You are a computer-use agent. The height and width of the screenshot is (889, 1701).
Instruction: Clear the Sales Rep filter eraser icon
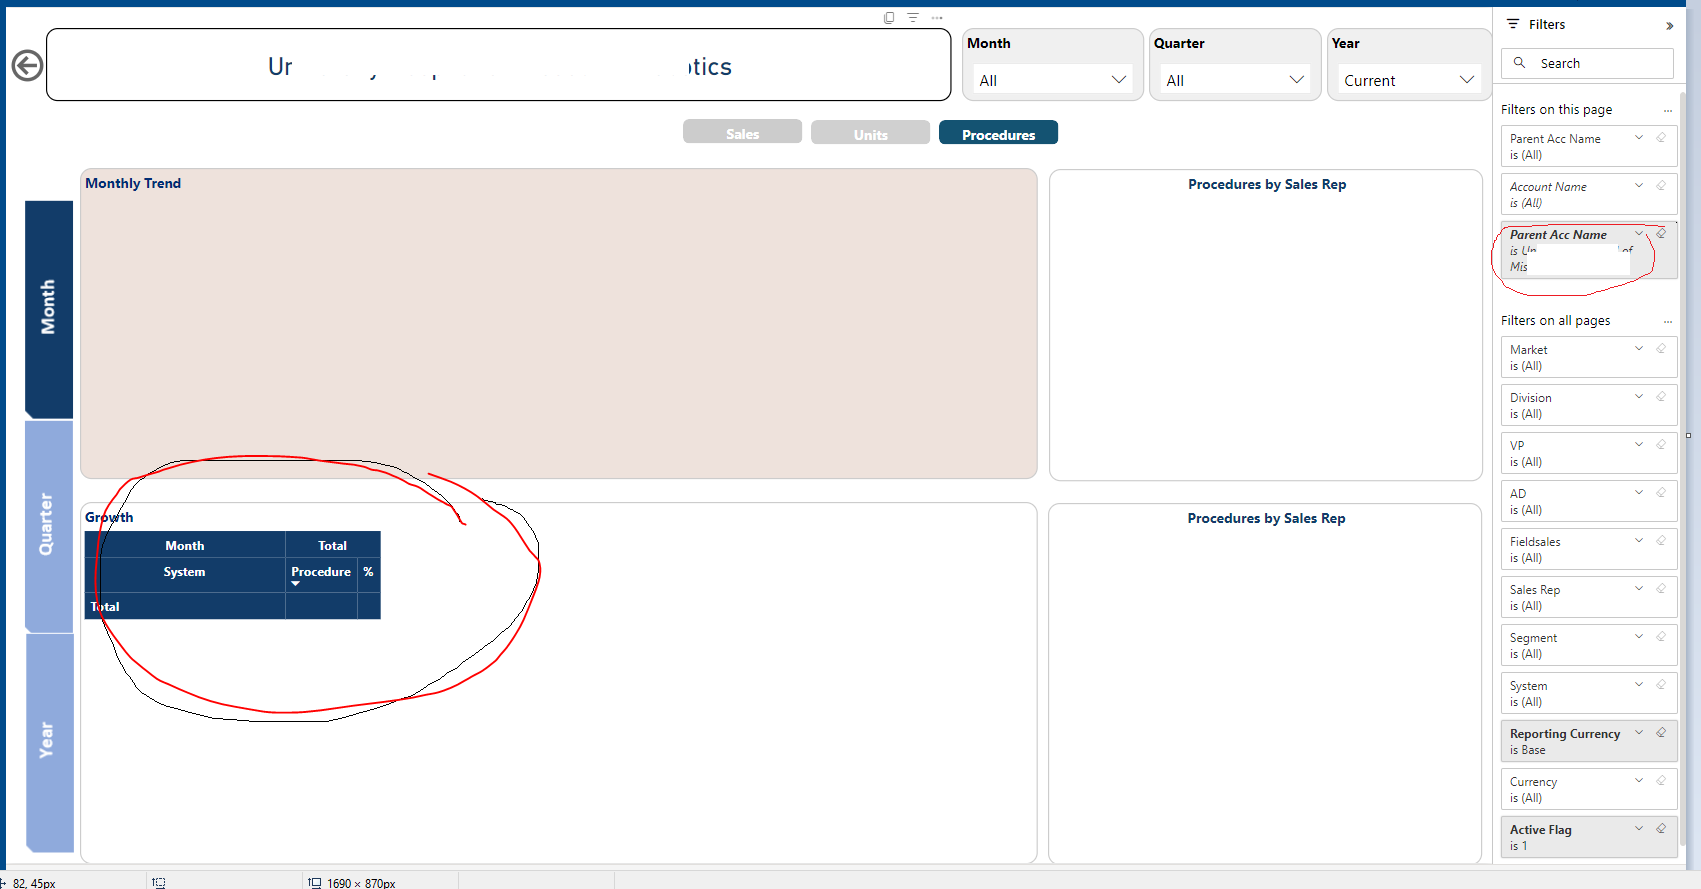tap(1661, 589)
